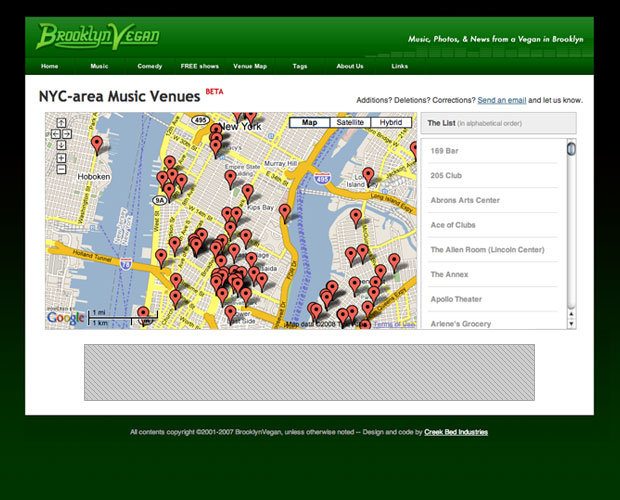Pan the map down with the arrow

pyautogui.click(x=61, y=145)
